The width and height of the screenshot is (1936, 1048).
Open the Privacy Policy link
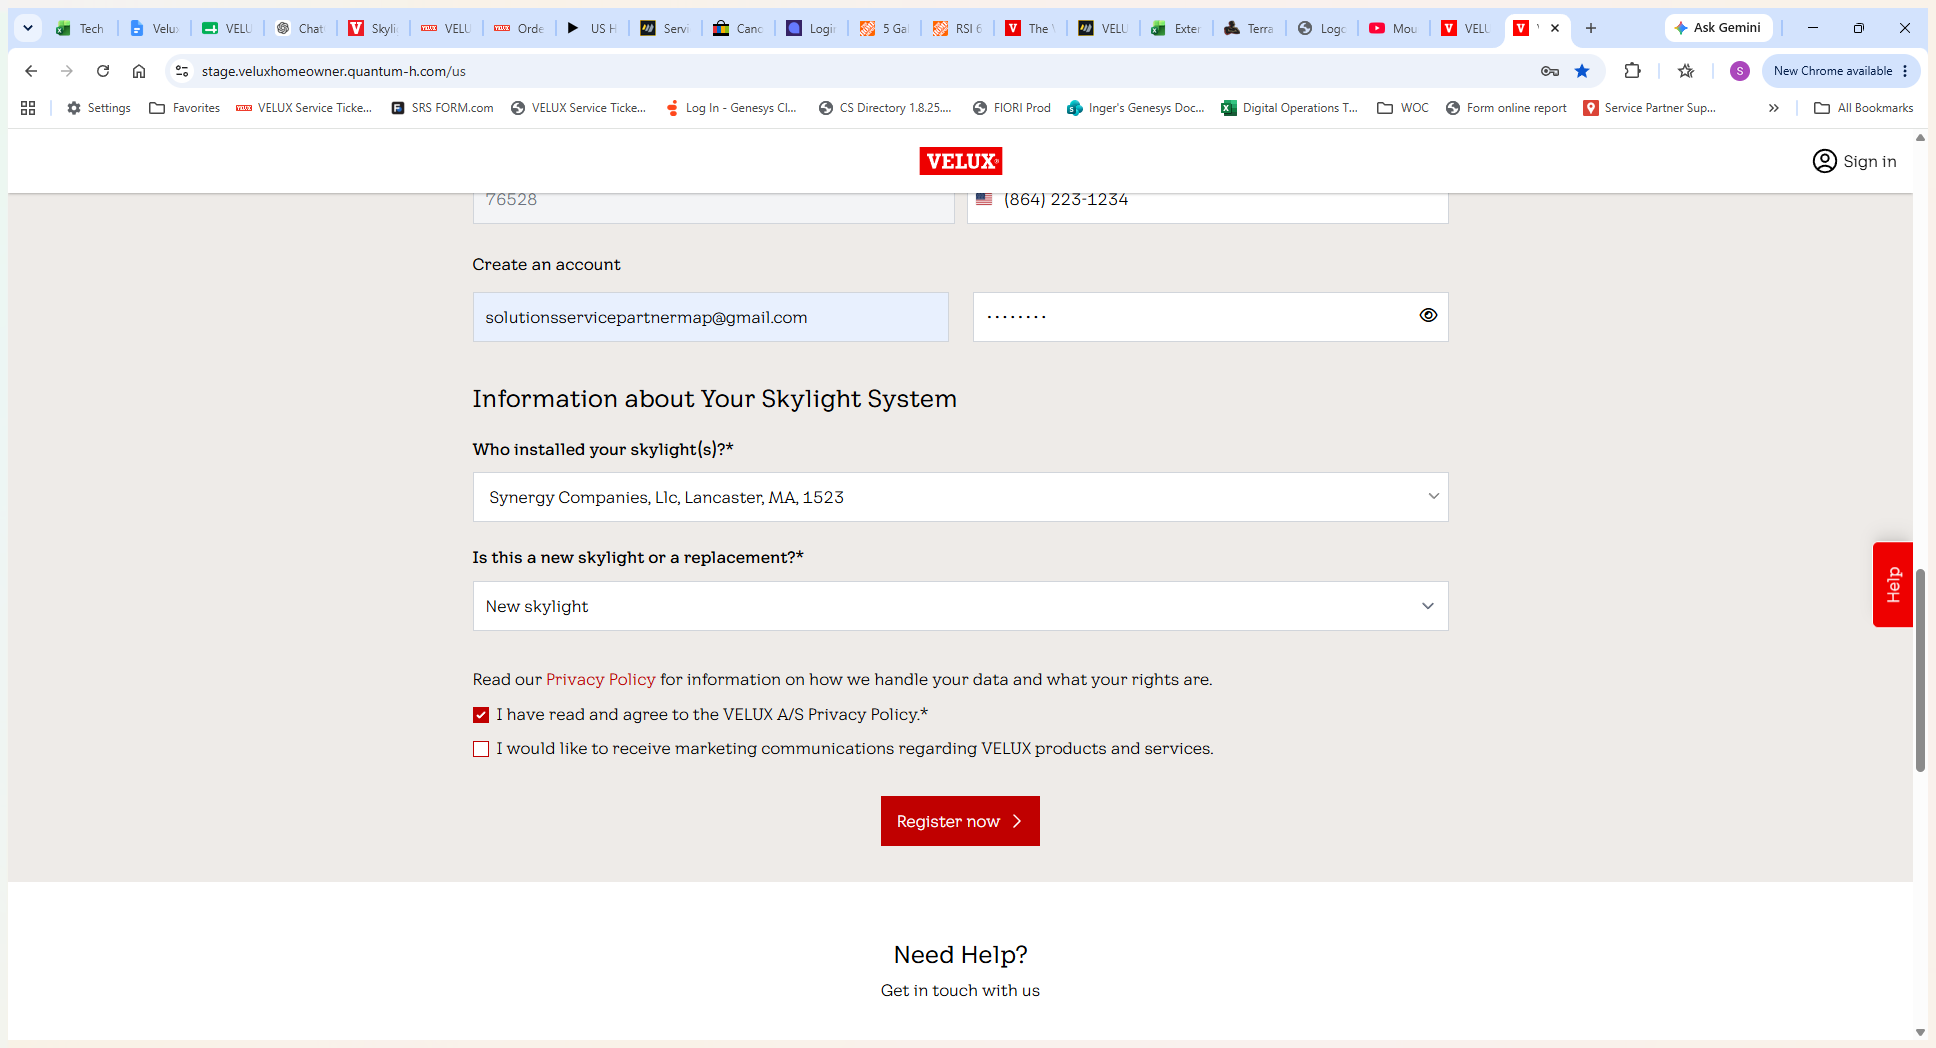600,680
